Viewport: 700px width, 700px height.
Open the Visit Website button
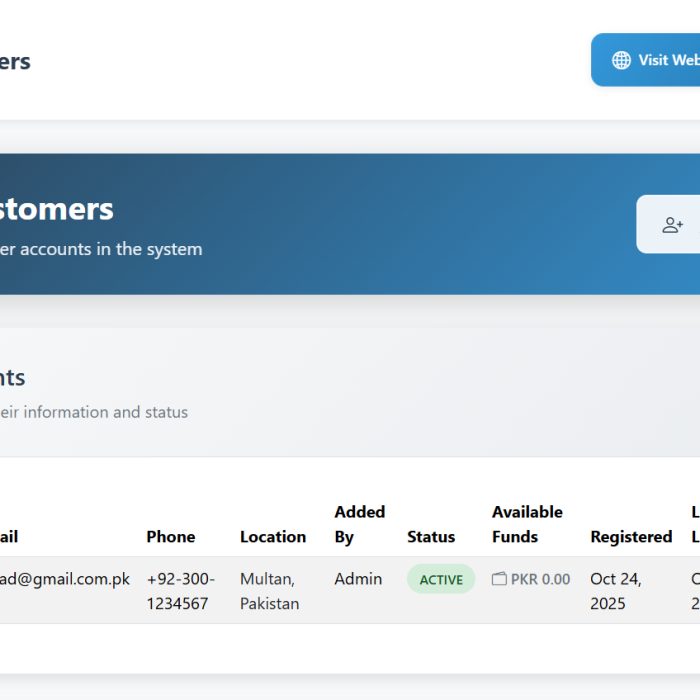click(x=650, y=60)
